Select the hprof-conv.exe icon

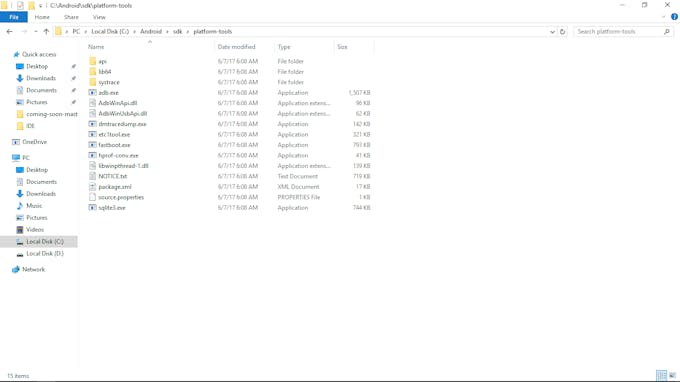[x=92, y=155]
